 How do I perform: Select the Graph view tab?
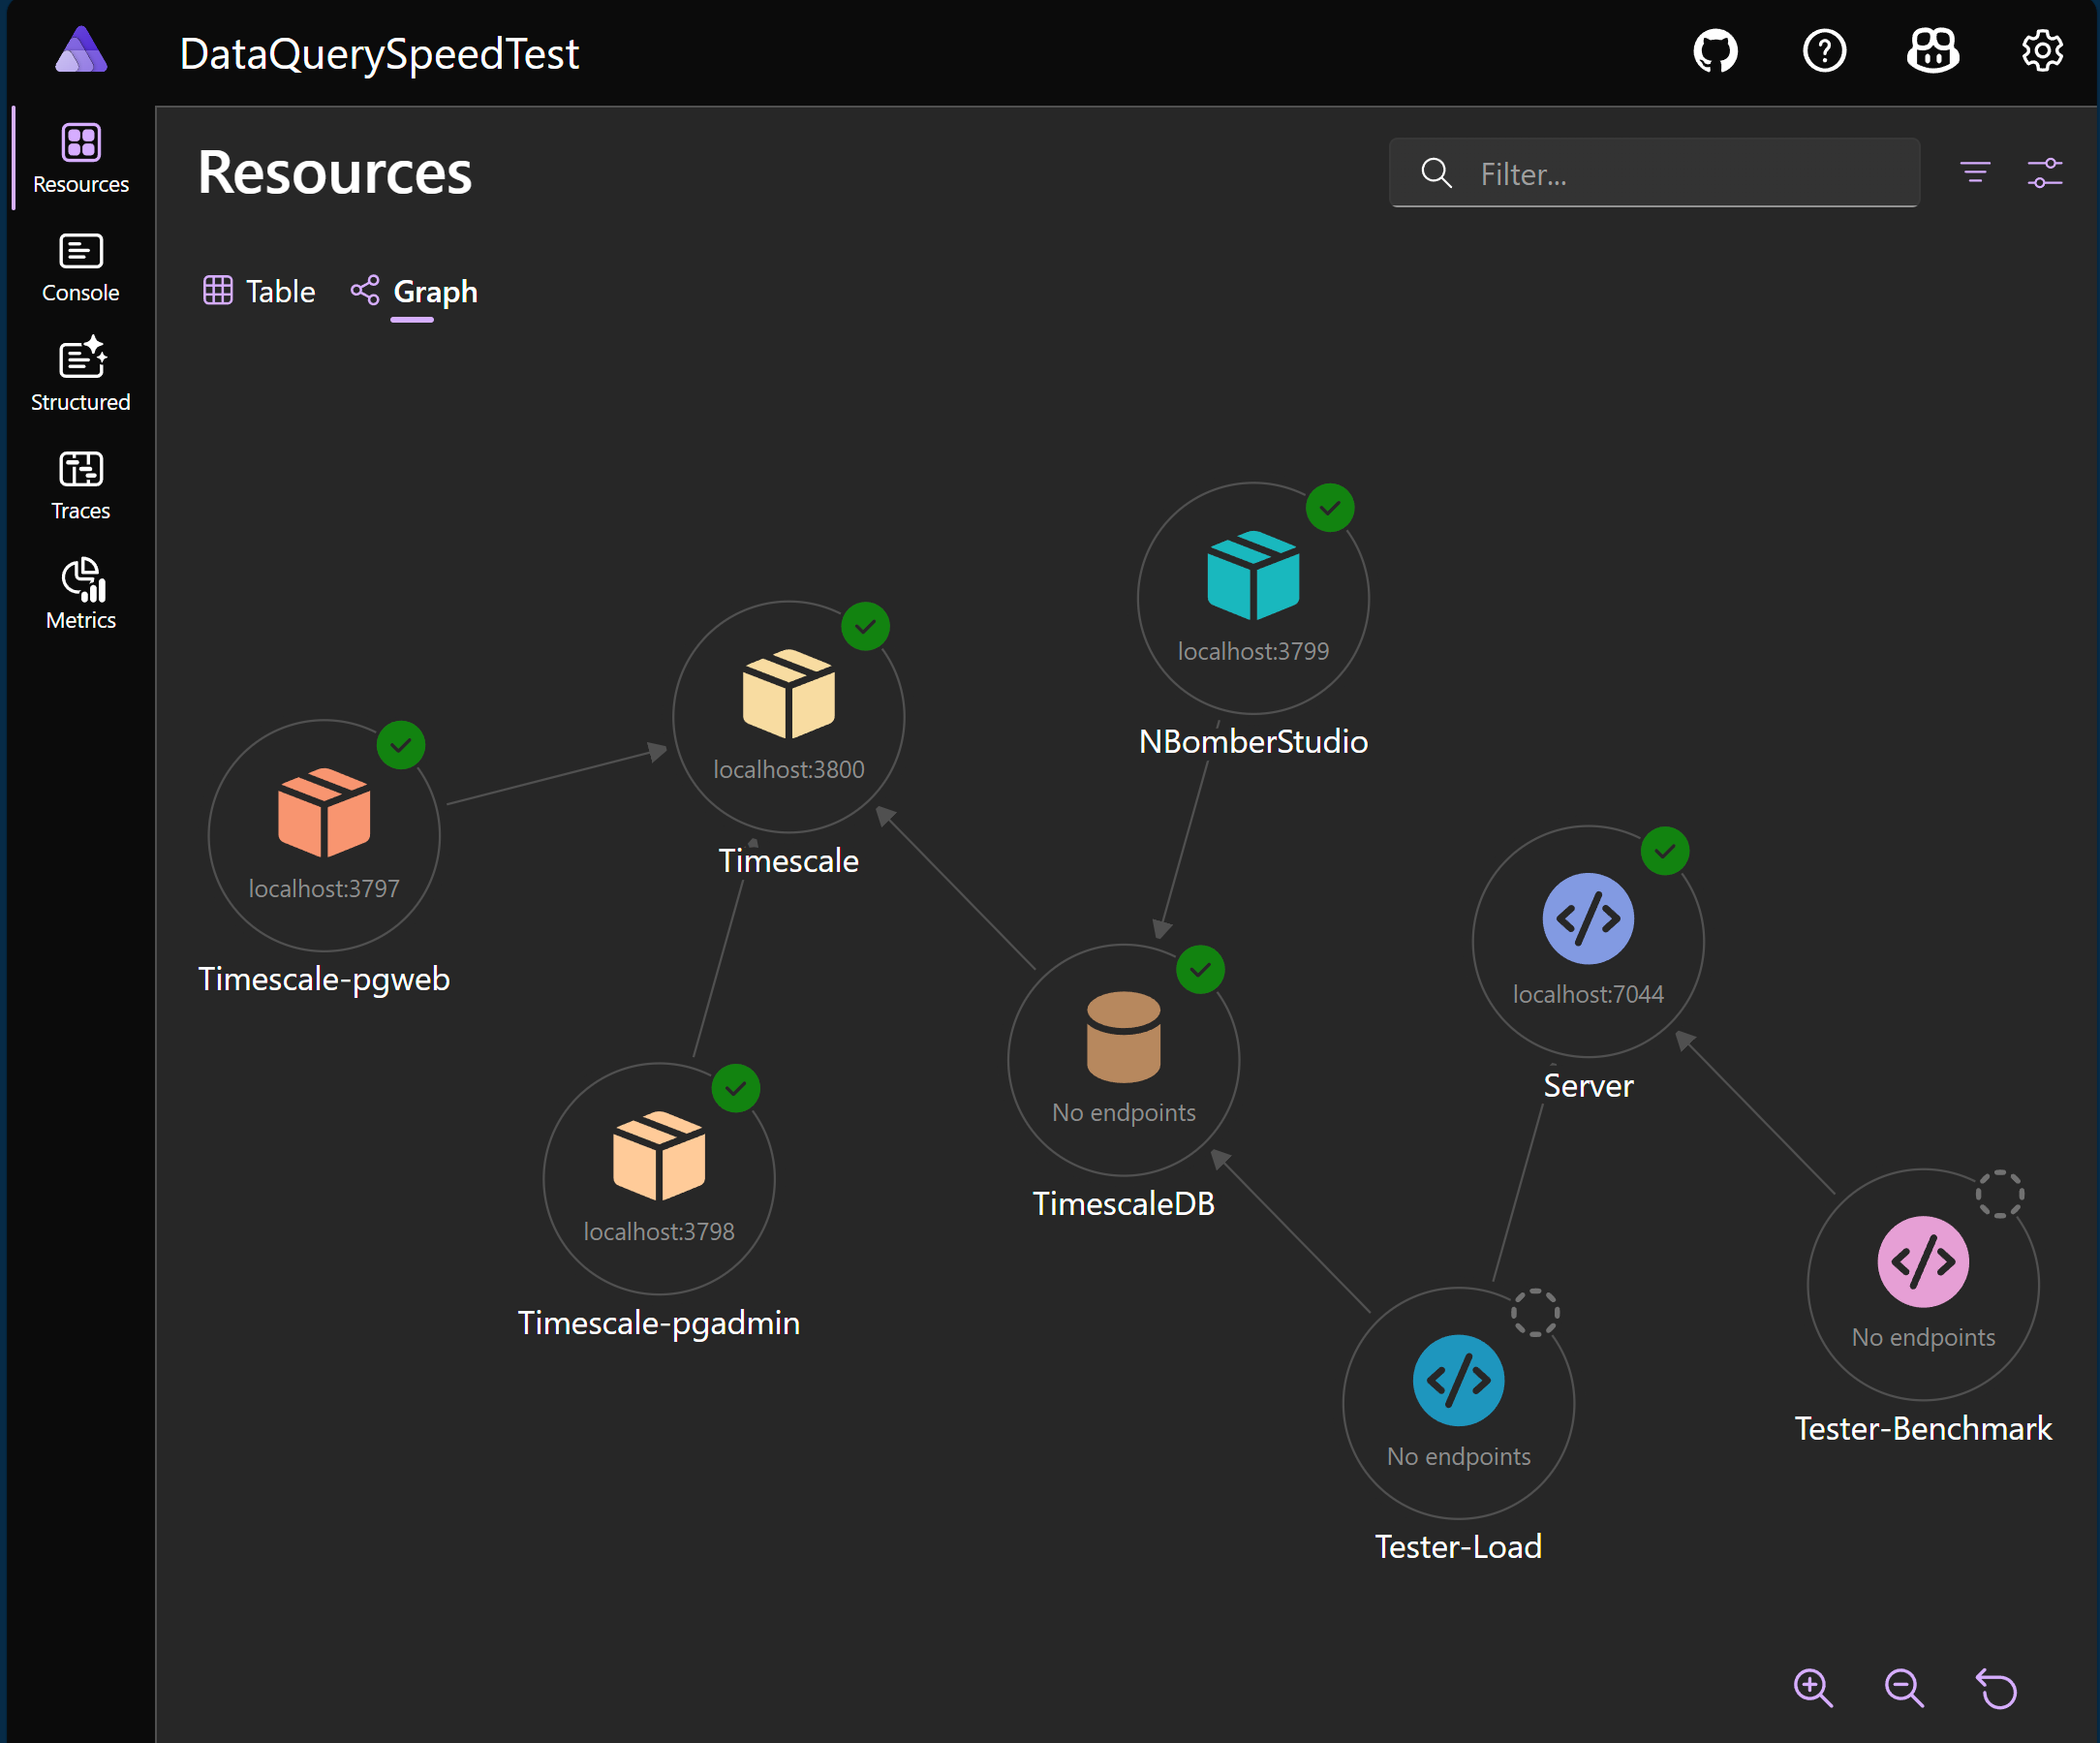pos(414,291)
